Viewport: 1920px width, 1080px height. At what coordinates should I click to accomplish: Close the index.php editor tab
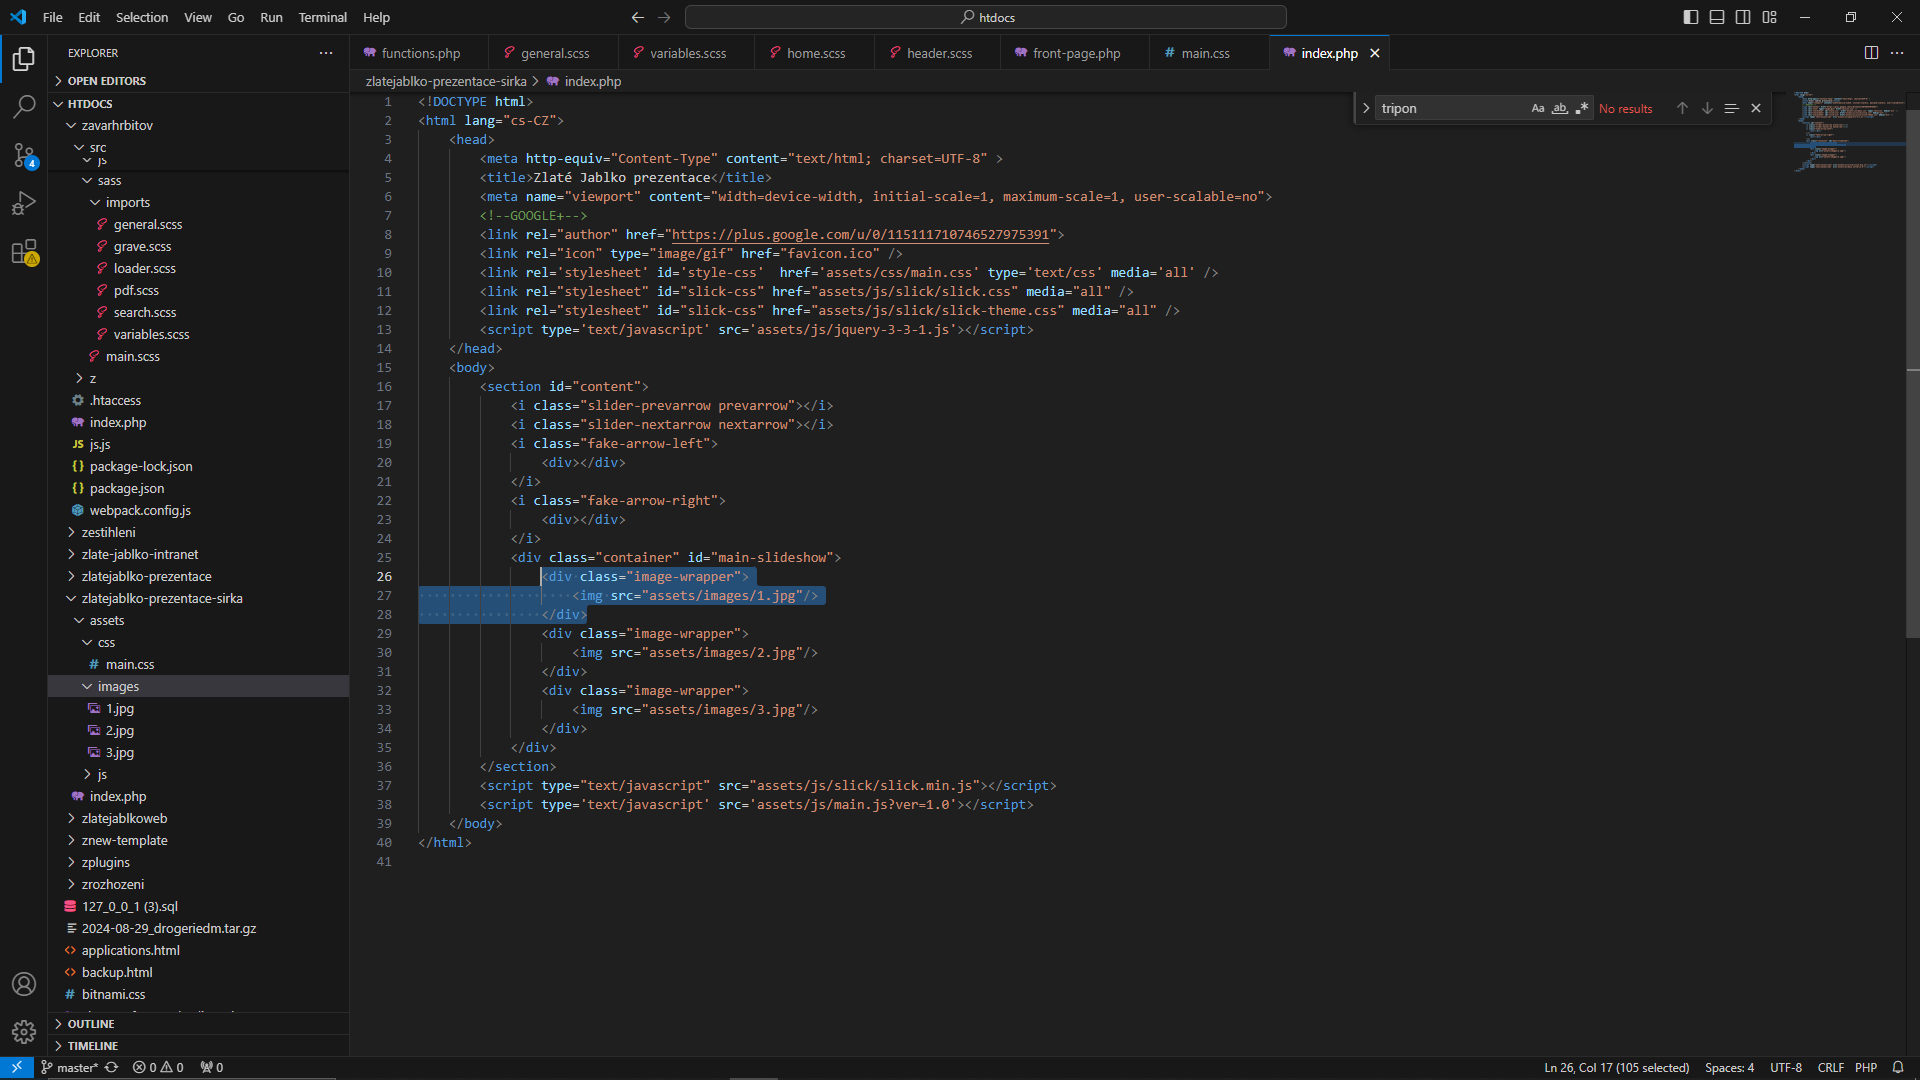tap(1375, 53)
